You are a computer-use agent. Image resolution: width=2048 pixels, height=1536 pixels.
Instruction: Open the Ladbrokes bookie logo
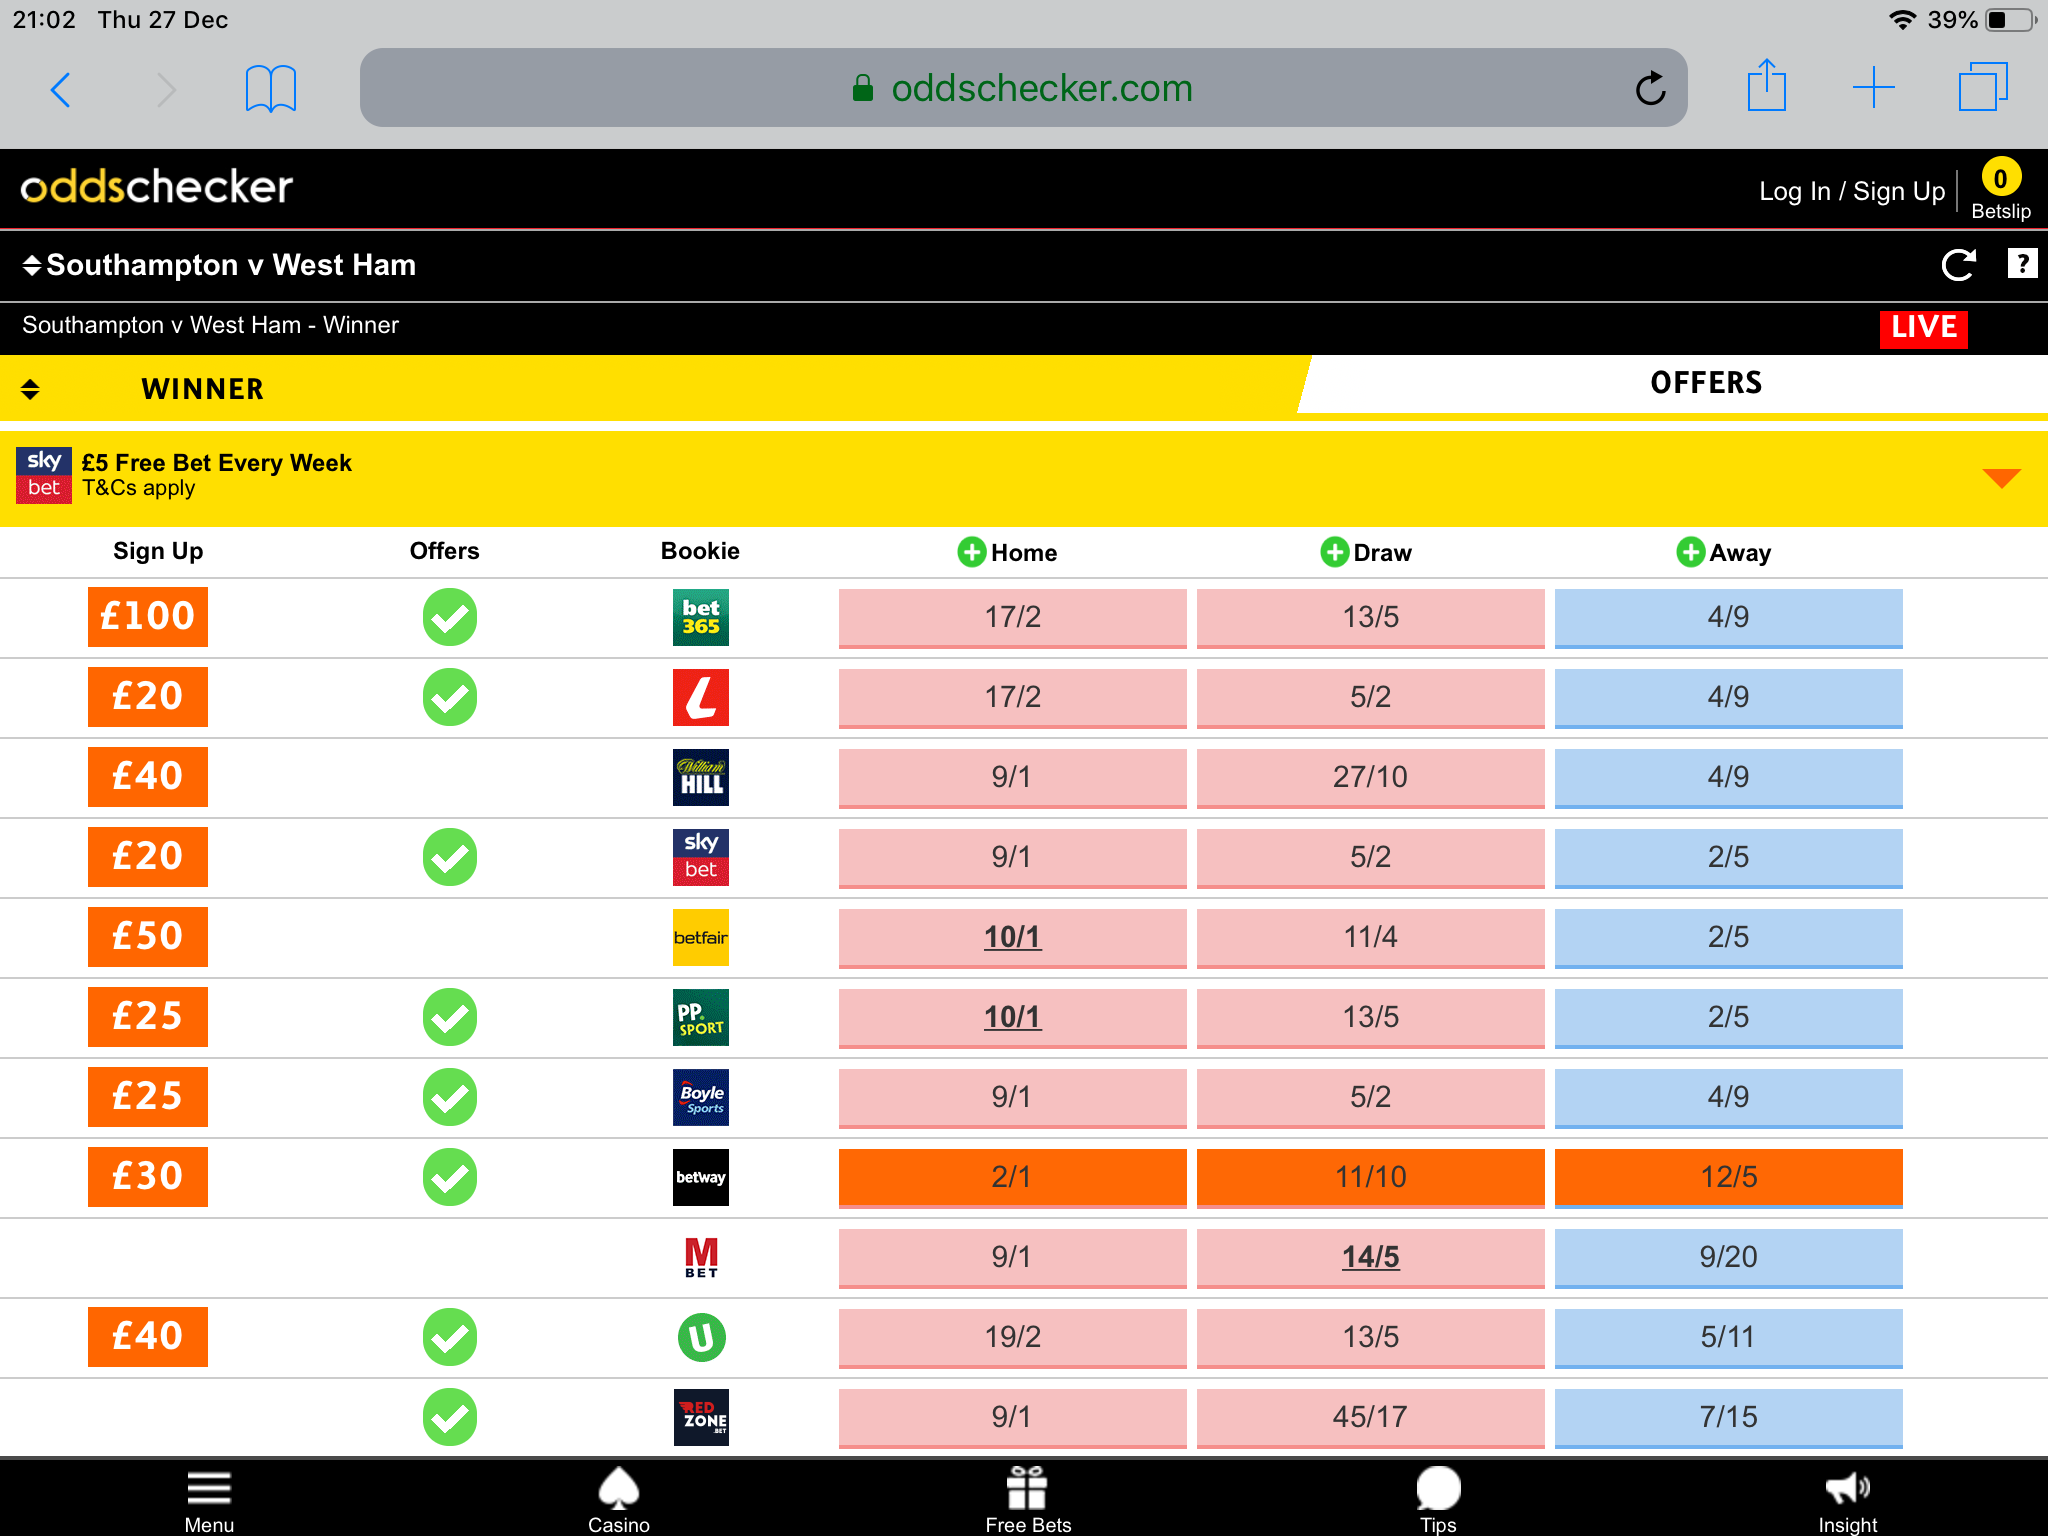pos(701,697)
